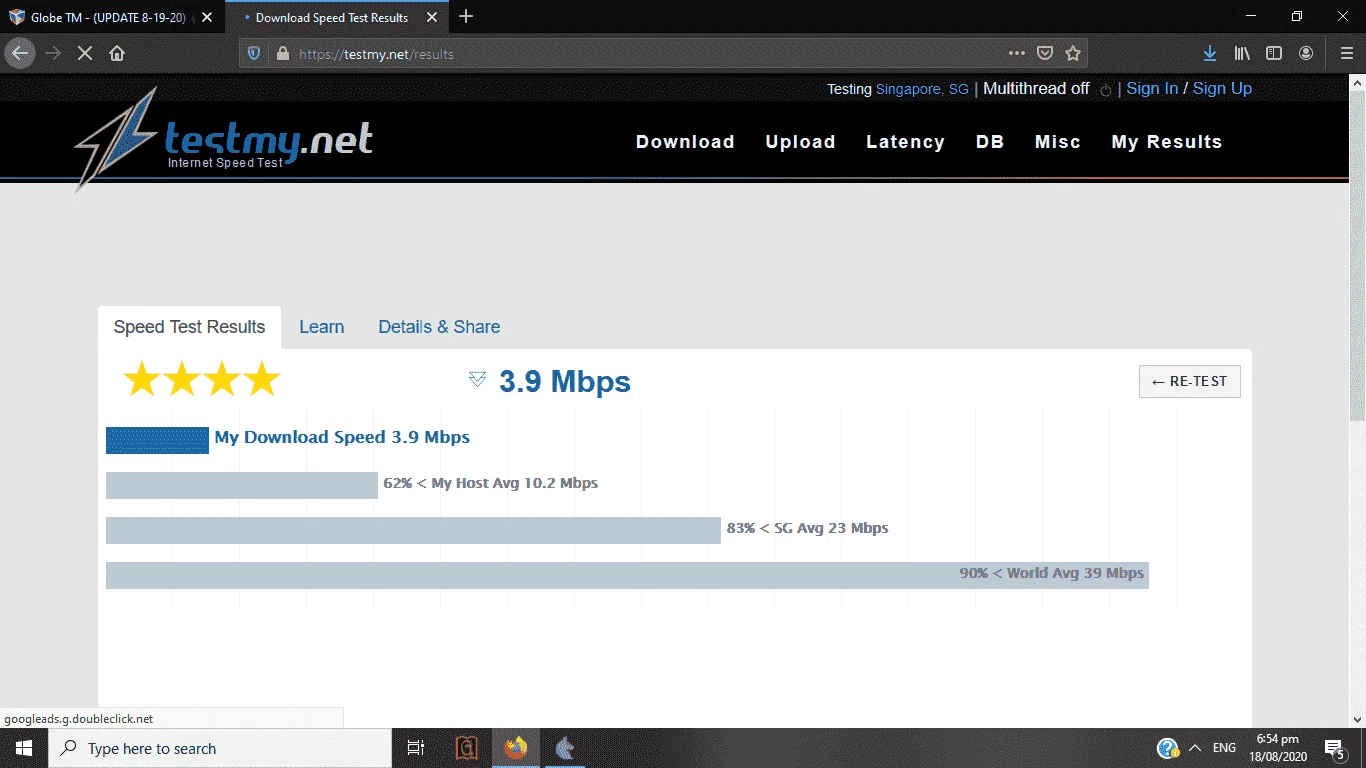The width and height of the screenshot is (1366, 768).
Task: Open Task View on the taskbar
Action: coord(416,748)
